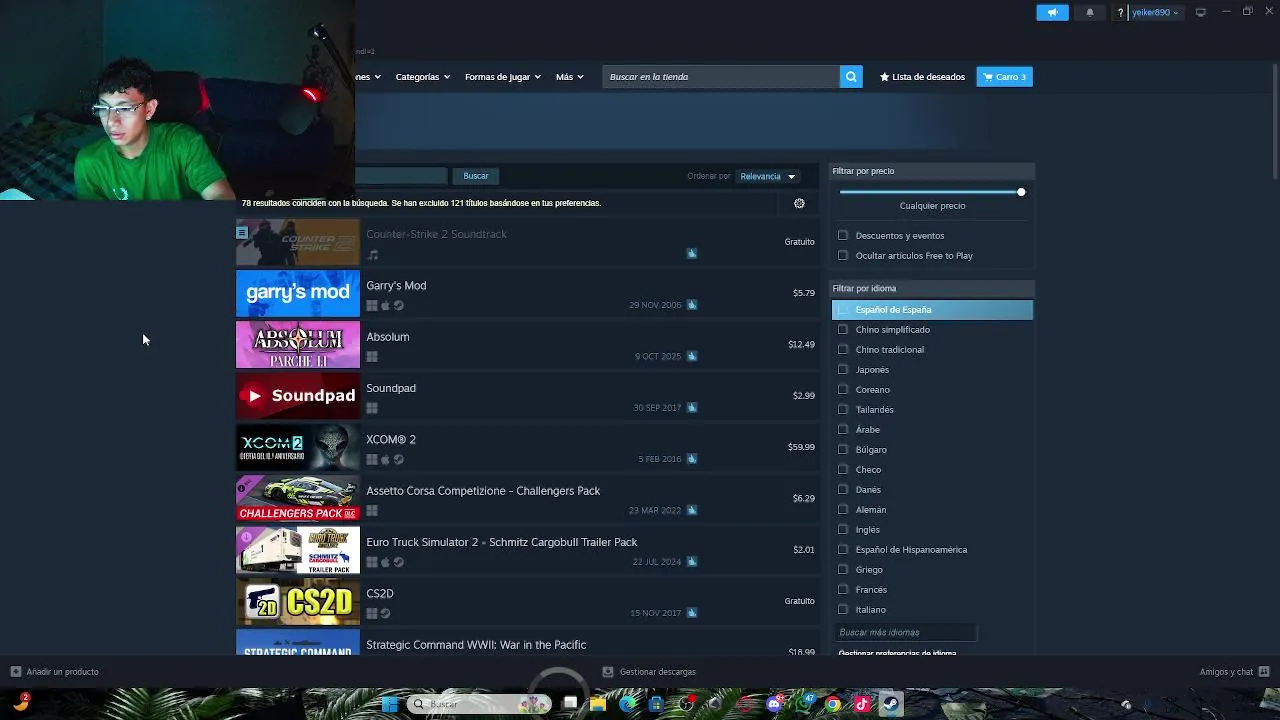Screen dimensions: 1280x720
Task: Click Buscar más idiomas input field
Action: (905, 632)
